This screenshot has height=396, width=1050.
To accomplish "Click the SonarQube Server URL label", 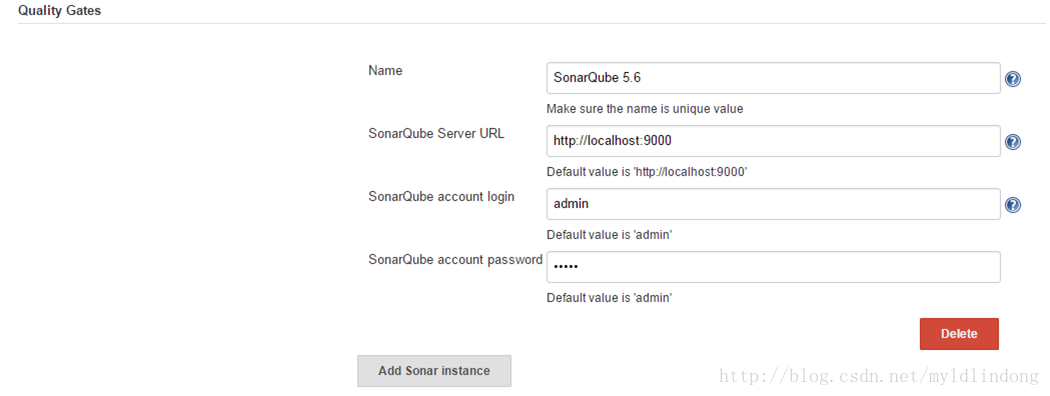I will [437, 133].
